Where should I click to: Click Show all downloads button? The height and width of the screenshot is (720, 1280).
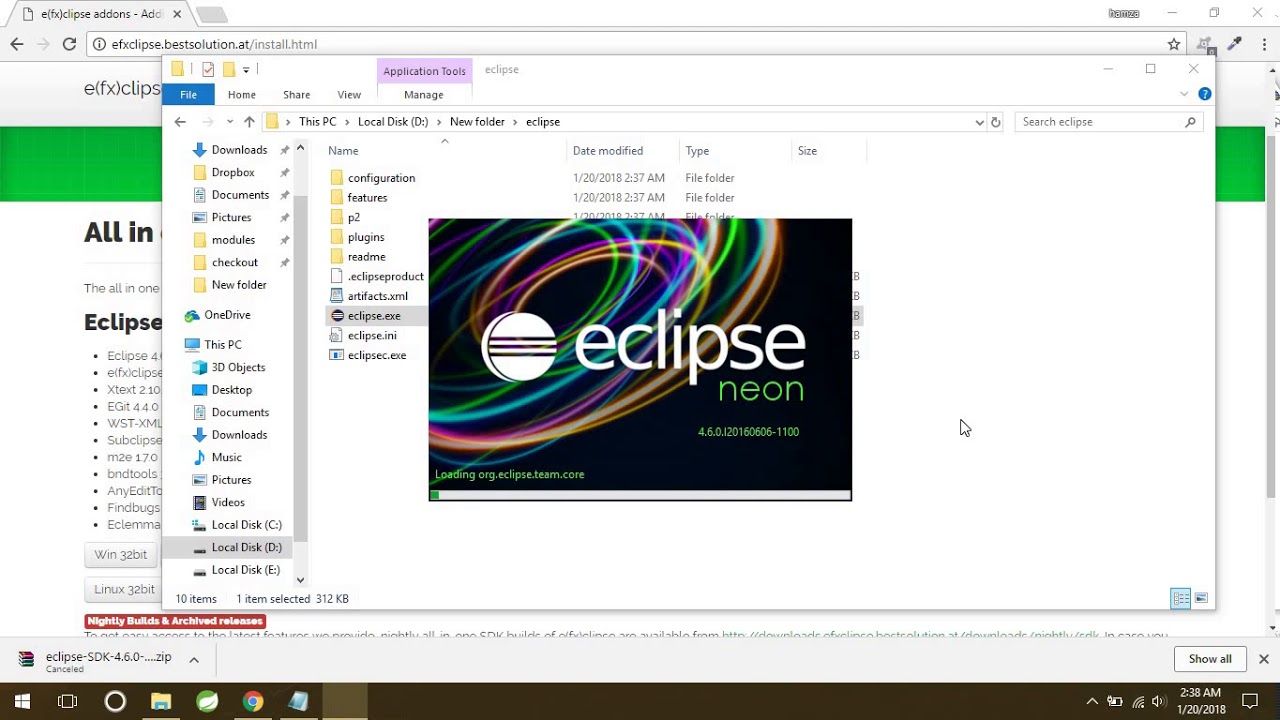click(x=1210, y=659)
